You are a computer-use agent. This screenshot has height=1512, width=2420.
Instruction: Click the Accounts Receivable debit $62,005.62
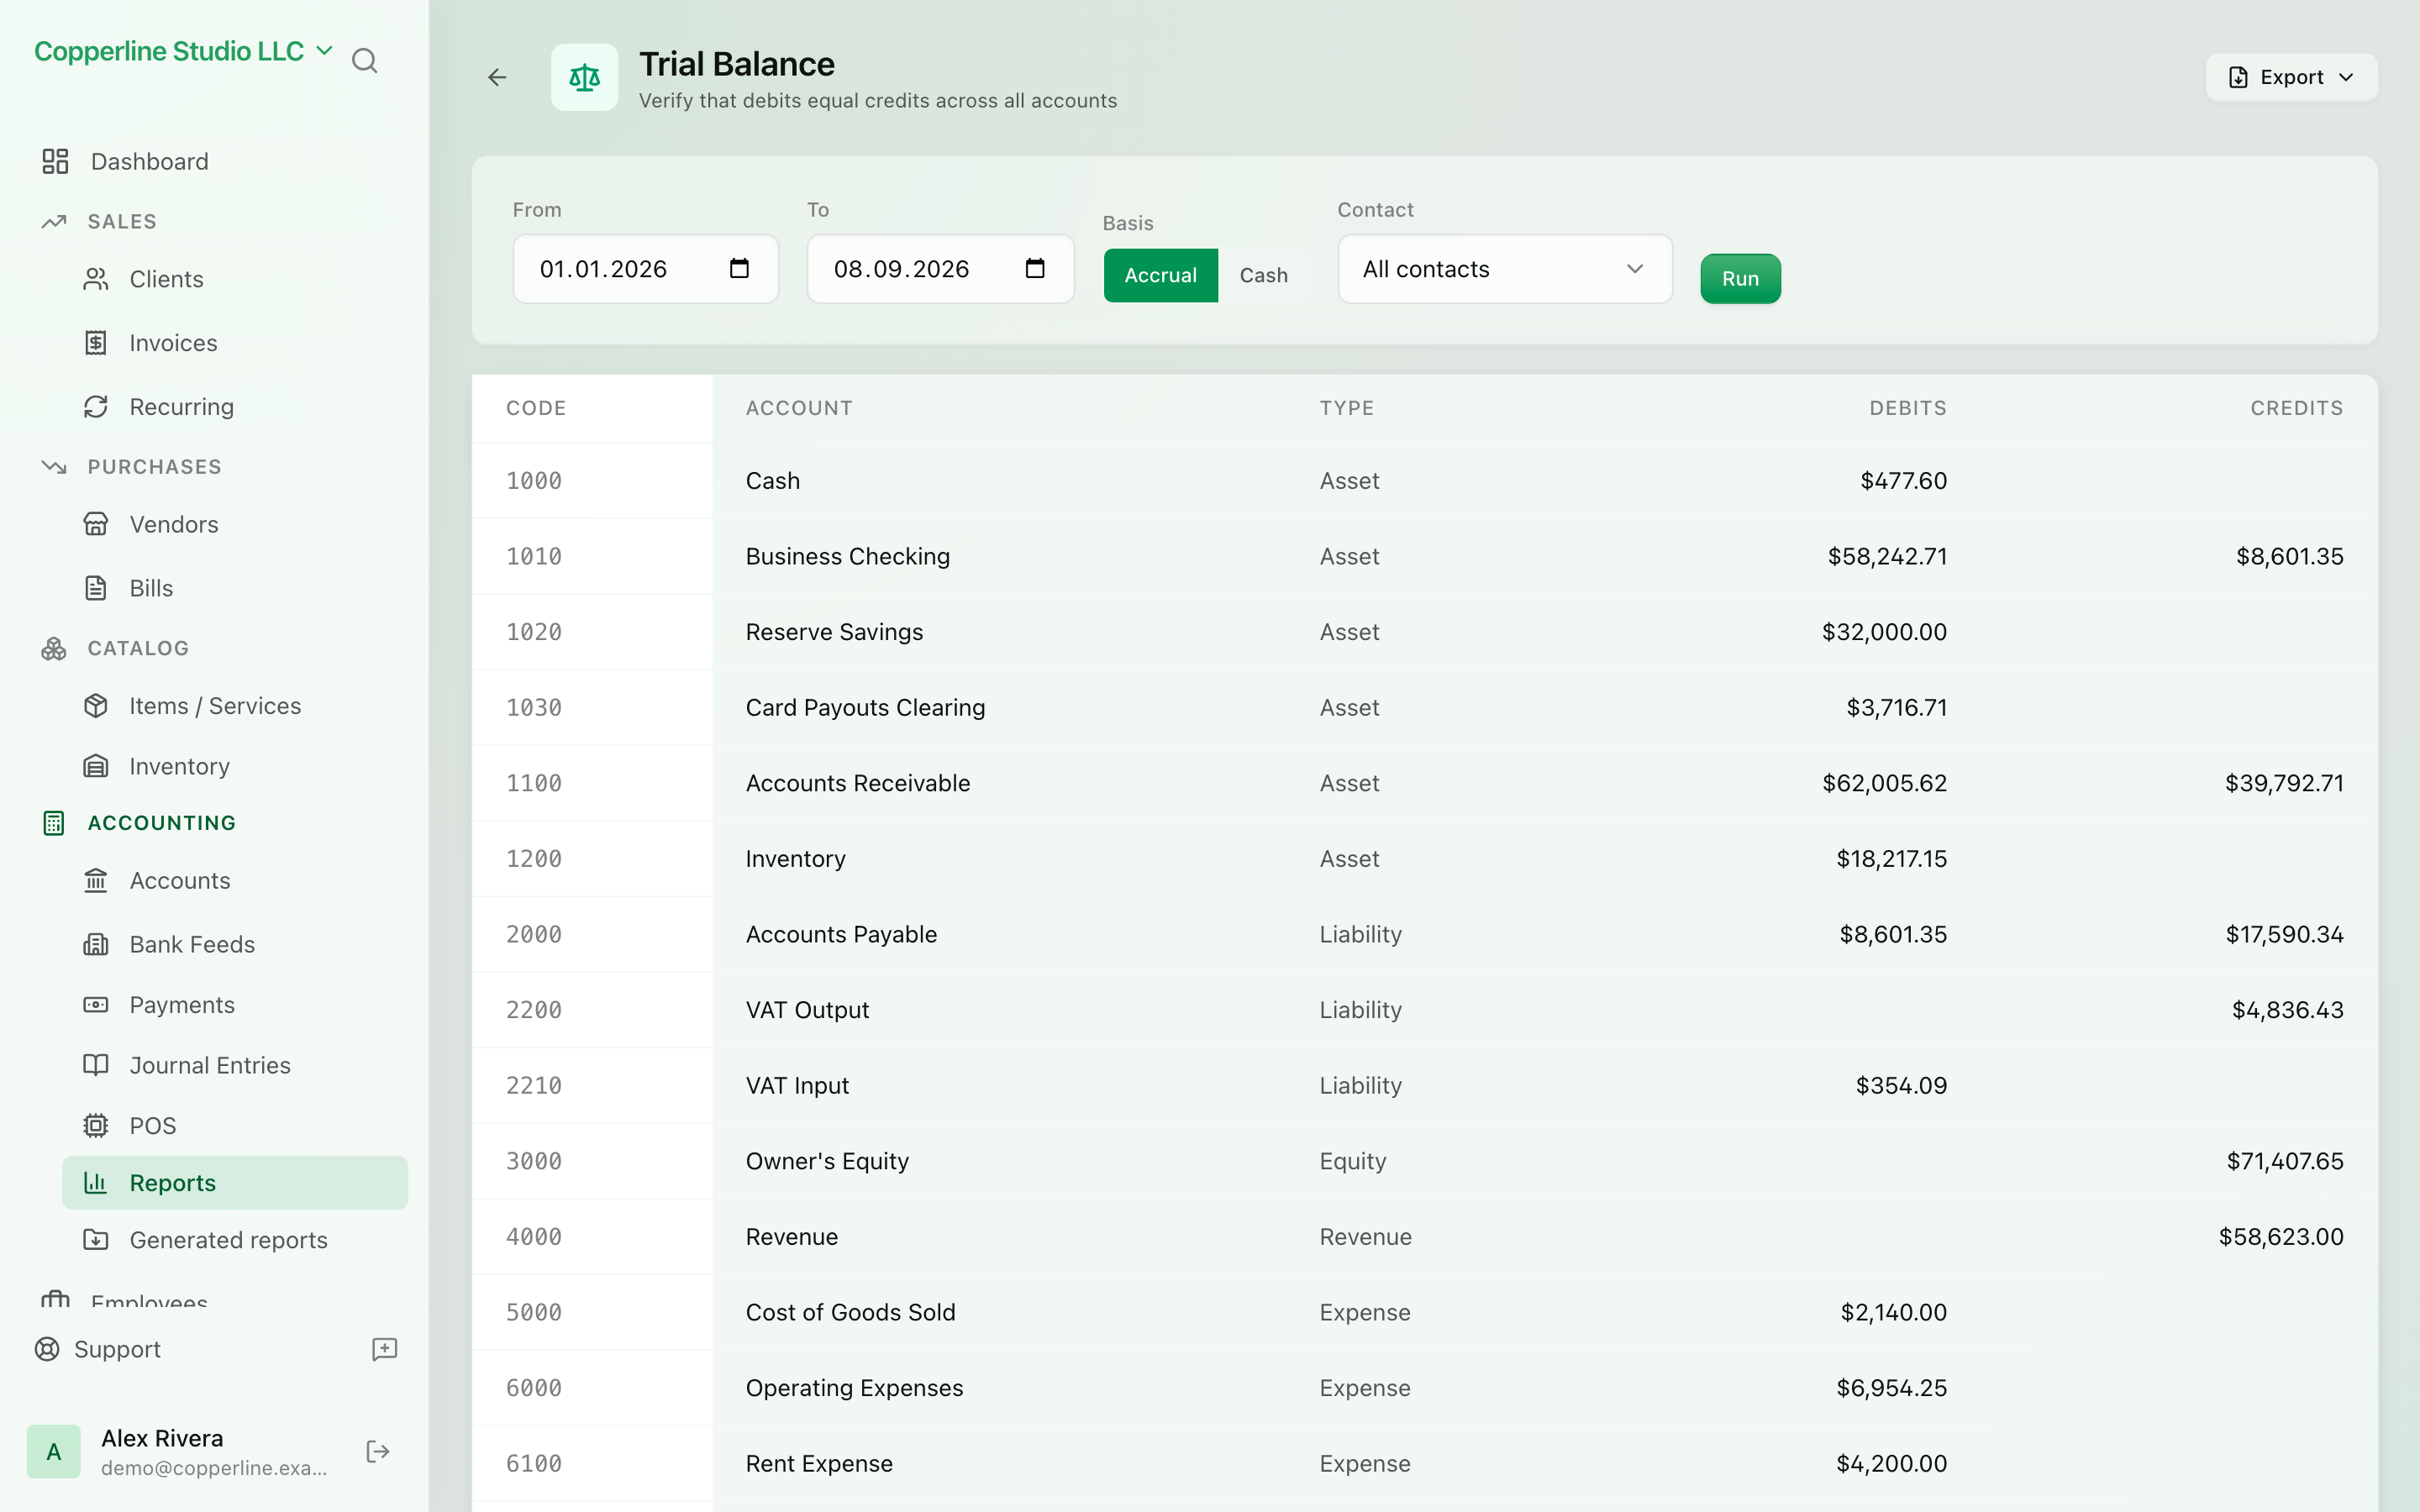tap(1884, 783)
